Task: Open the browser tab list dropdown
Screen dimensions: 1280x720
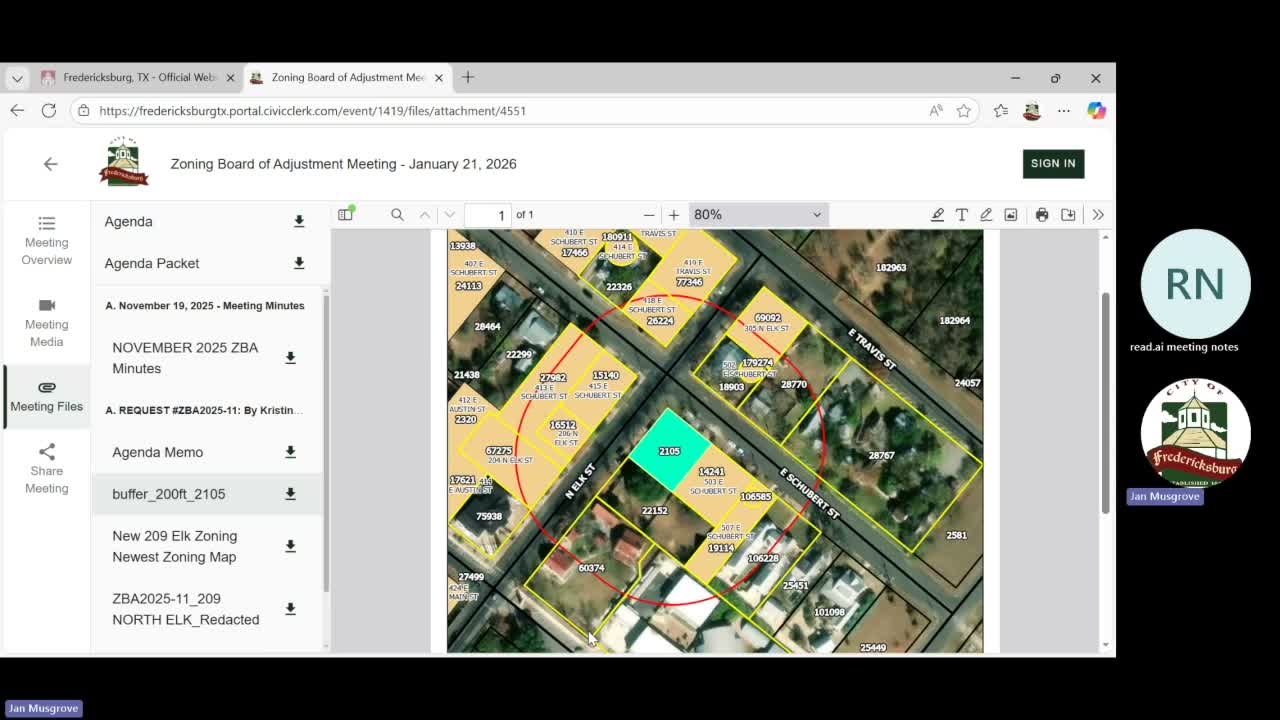Action: click(x=17, y=78)
